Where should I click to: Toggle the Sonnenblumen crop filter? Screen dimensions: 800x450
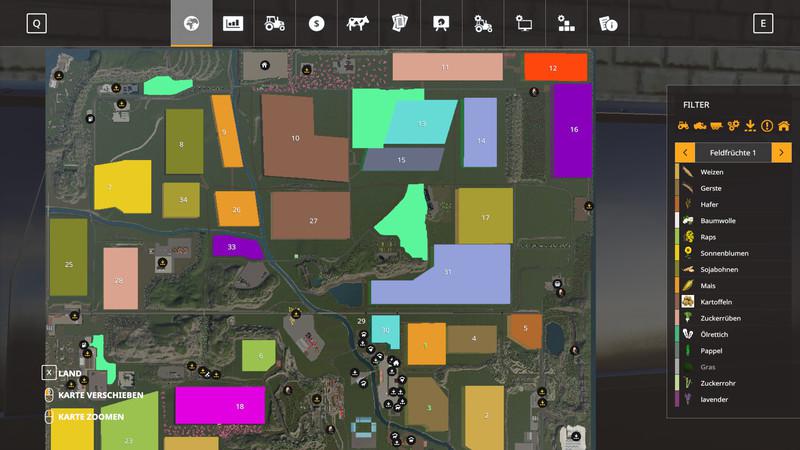tap(724, 253)
